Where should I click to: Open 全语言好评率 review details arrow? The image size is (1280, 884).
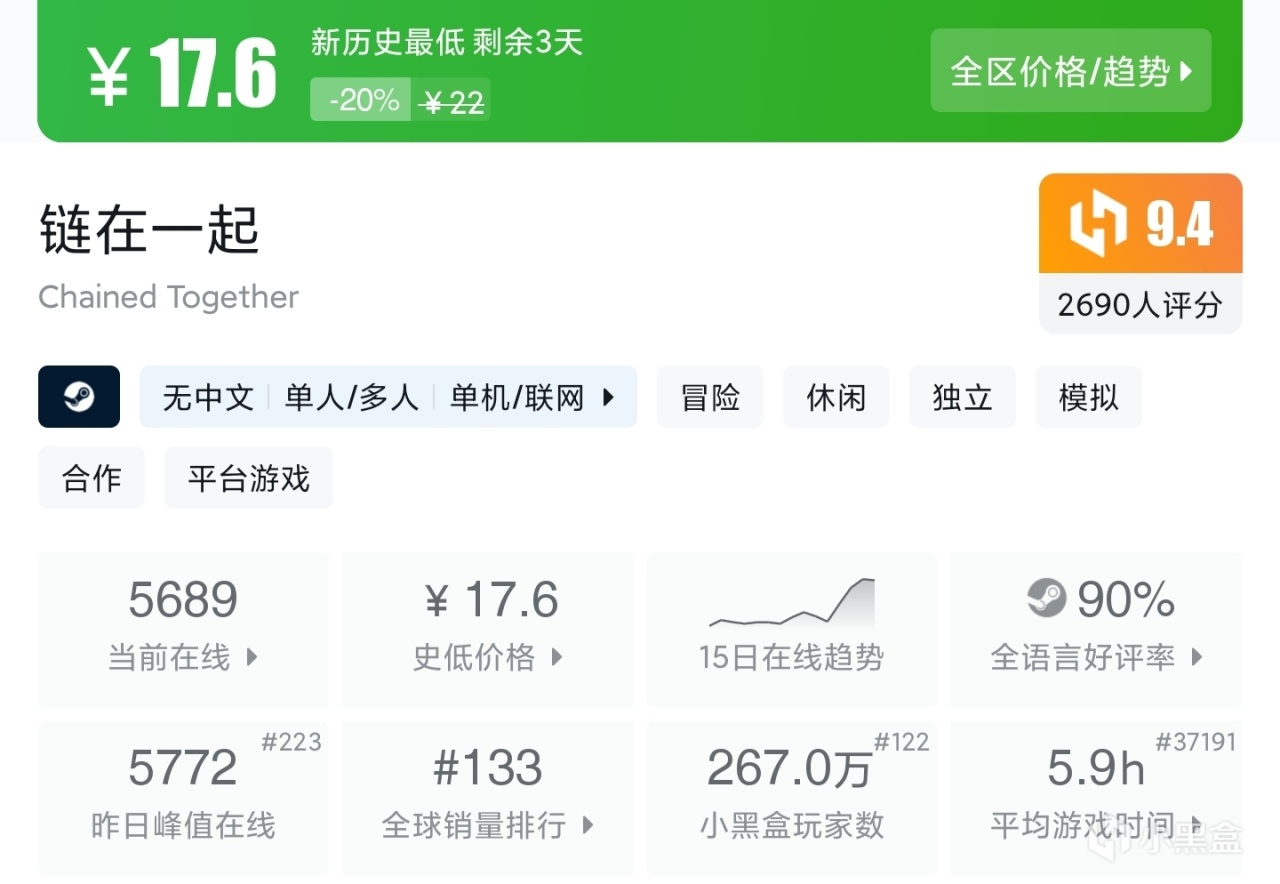pos(1197,657)
